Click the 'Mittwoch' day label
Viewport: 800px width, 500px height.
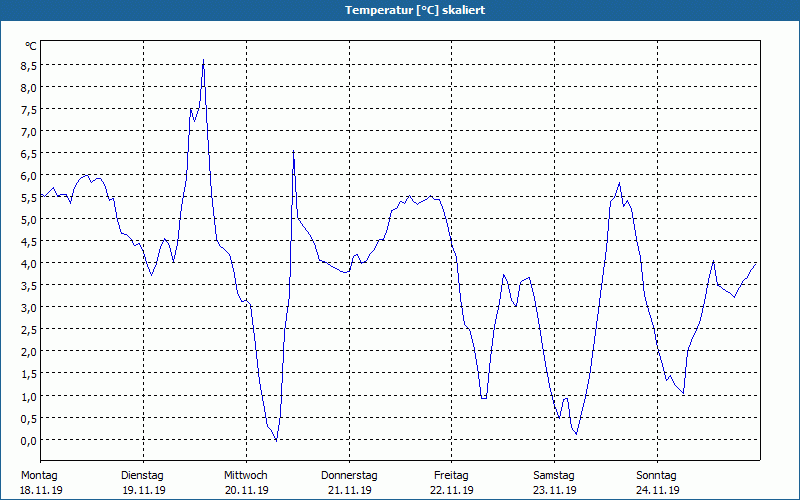[x=245, y=476]
